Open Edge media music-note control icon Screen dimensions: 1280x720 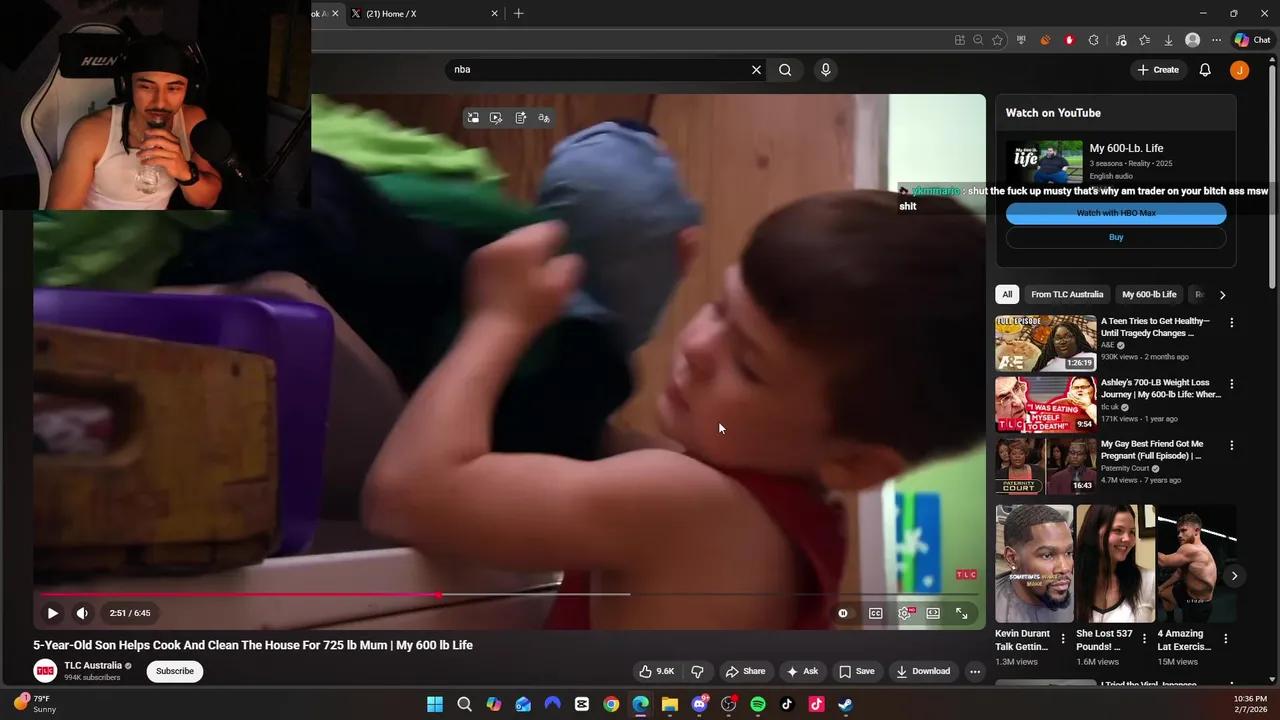[x=1120, y=40]
